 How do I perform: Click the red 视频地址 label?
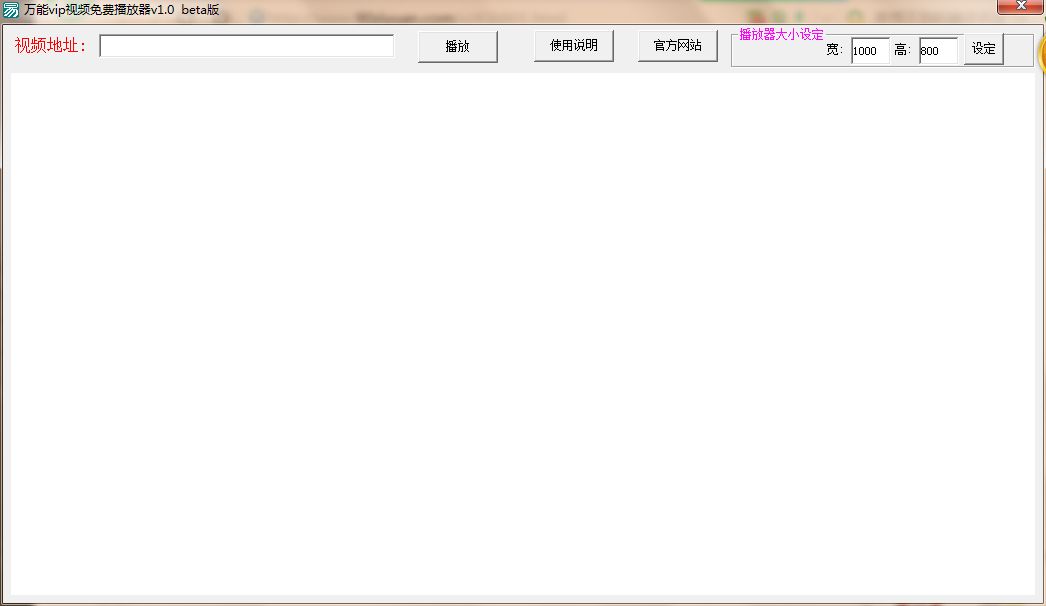(x=49, y=45)
